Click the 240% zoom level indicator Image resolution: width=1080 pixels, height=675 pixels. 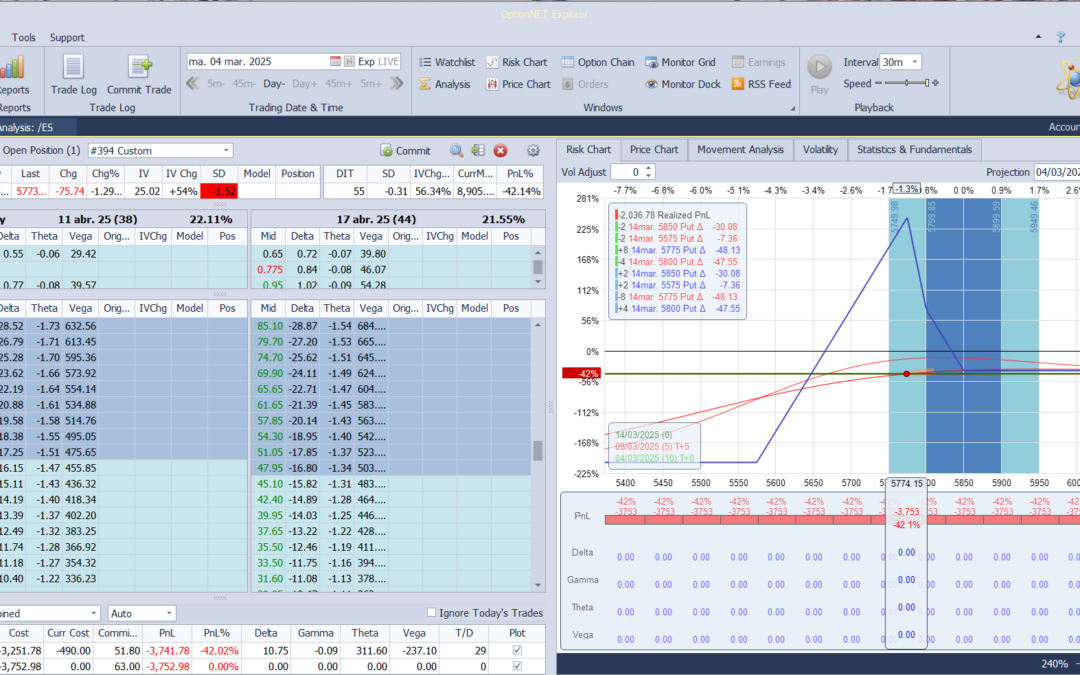click(1054, 664)
